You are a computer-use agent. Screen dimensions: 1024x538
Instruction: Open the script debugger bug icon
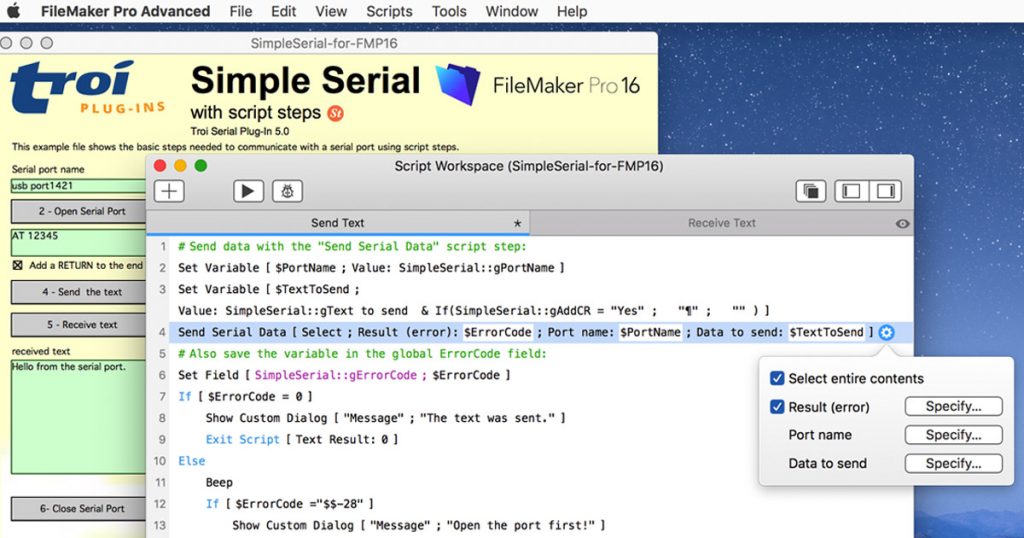point(287,191)
